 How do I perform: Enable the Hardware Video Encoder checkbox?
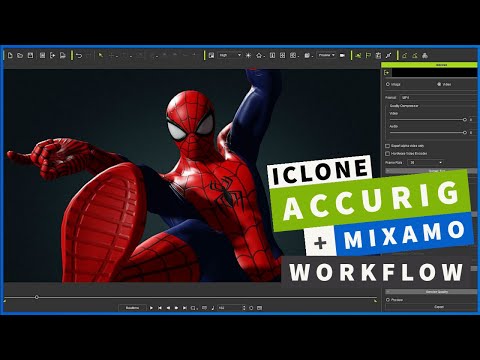point(387,154)
